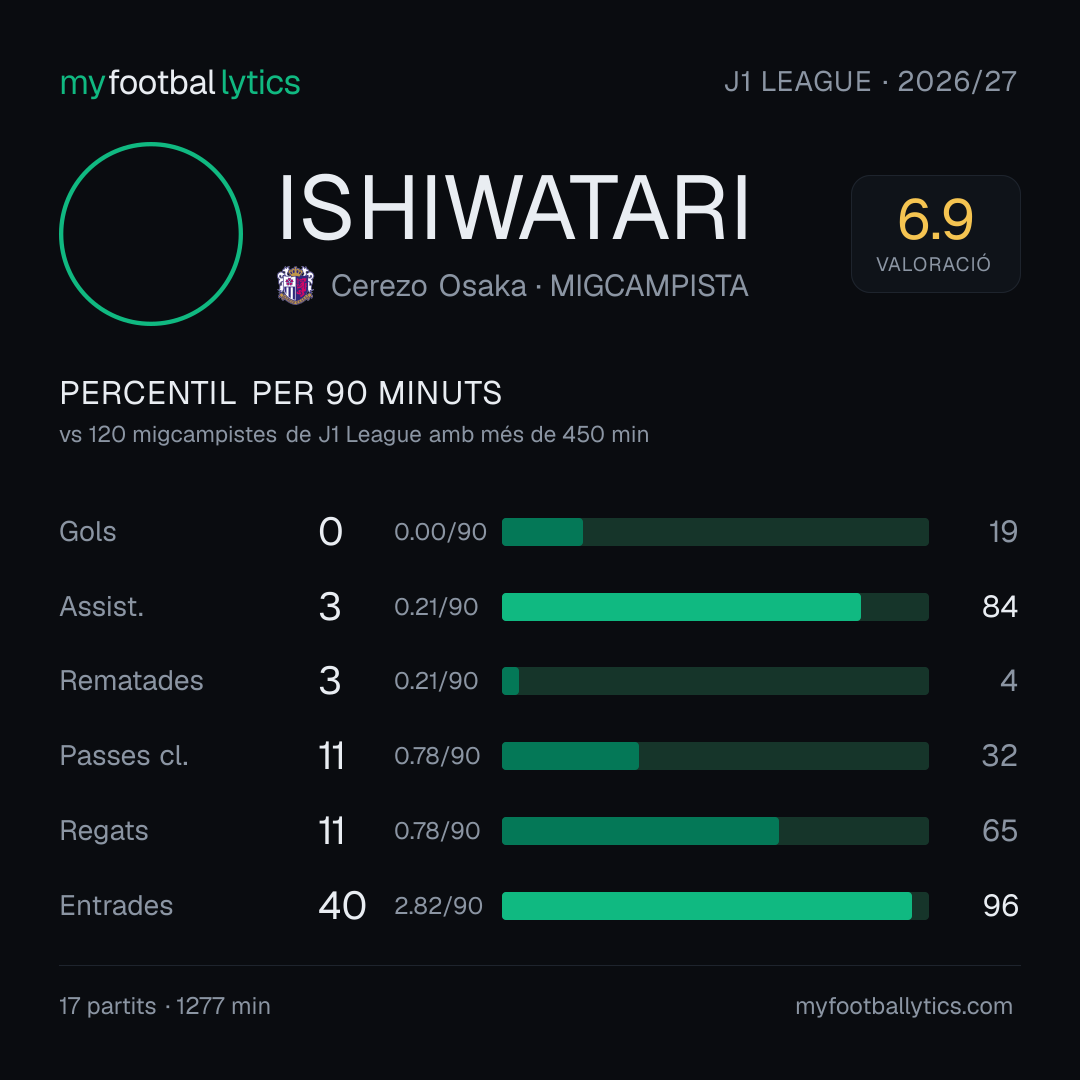Open the myfootballytics.com link
1080x1080 pixels.
(904, 1006)
